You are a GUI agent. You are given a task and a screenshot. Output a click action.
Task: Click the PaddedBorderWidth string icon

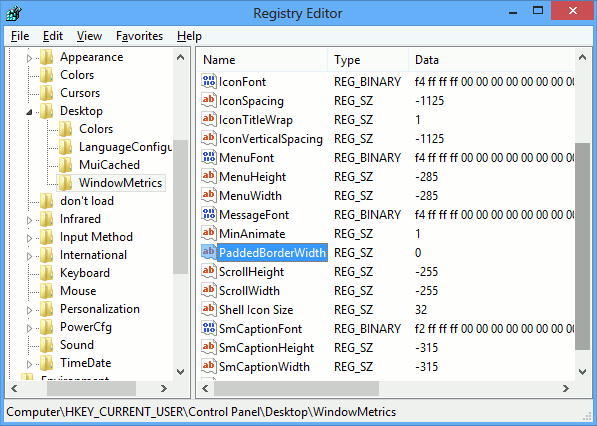[x=209, y=252]
